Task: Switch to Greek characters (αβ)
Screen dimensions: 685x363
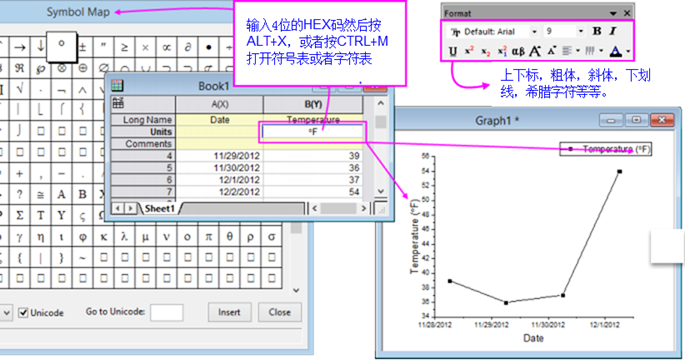Action: tap(518, 52)
